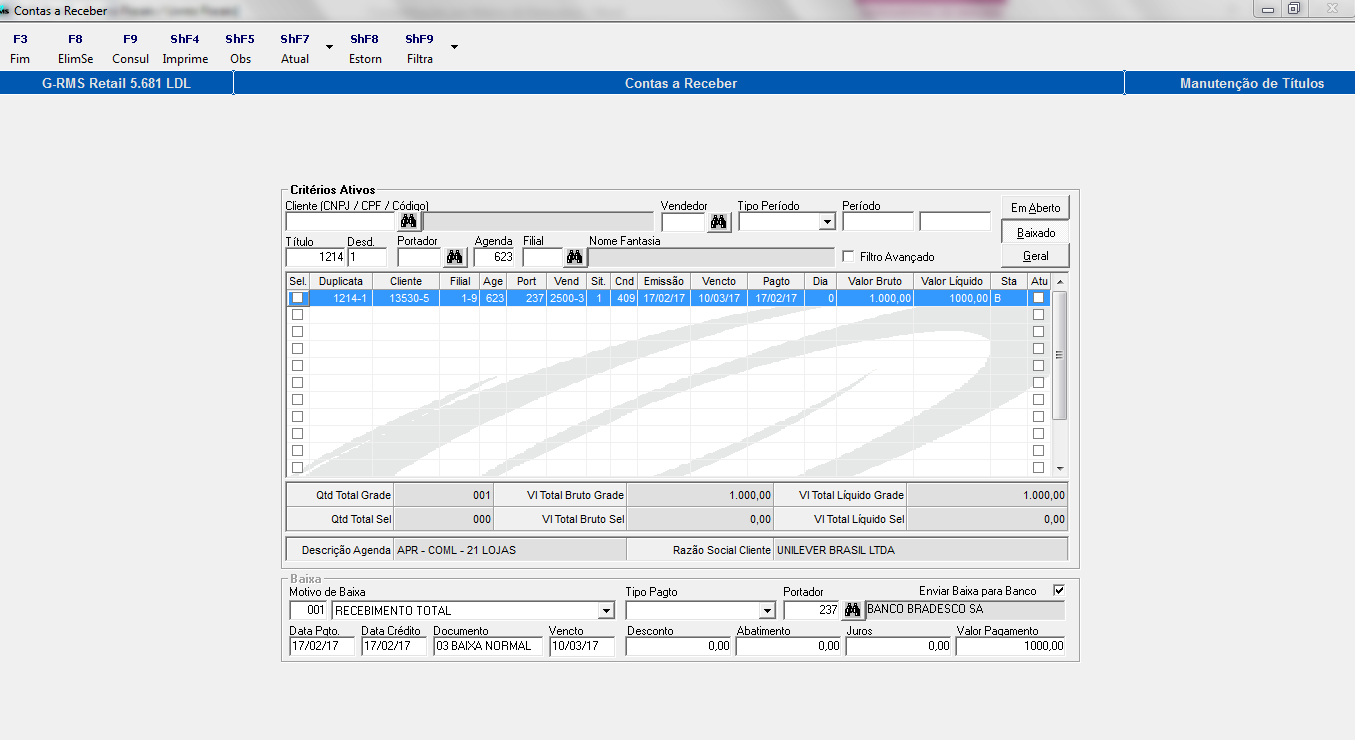
Task: Uncheck Enviar Baixa para Banco
Action: tap(1059, 590)
